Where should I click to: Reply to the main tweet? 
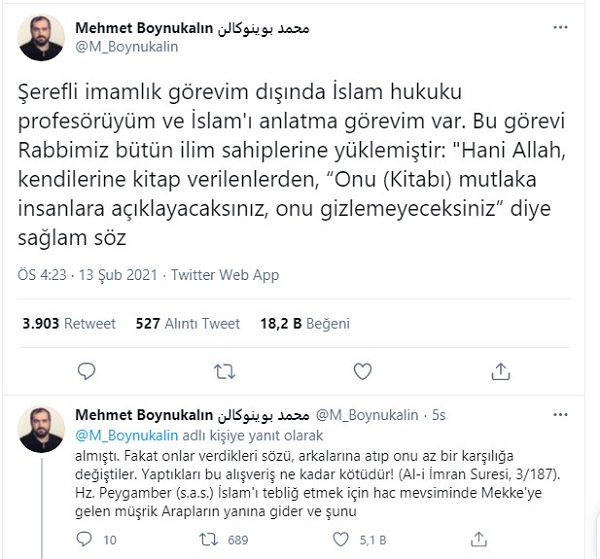pyautogui.click(x=87, y=371)
